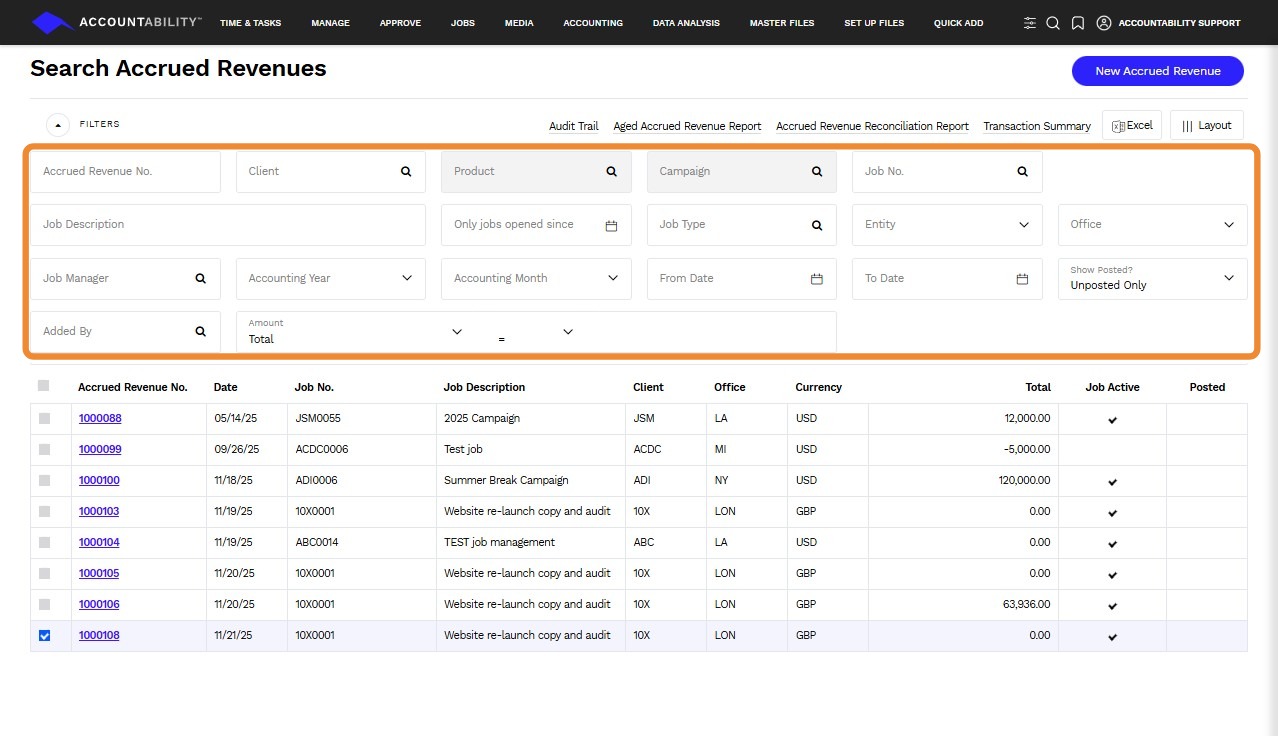Click the Accountability Support user name

click(x=1179, y=23)
